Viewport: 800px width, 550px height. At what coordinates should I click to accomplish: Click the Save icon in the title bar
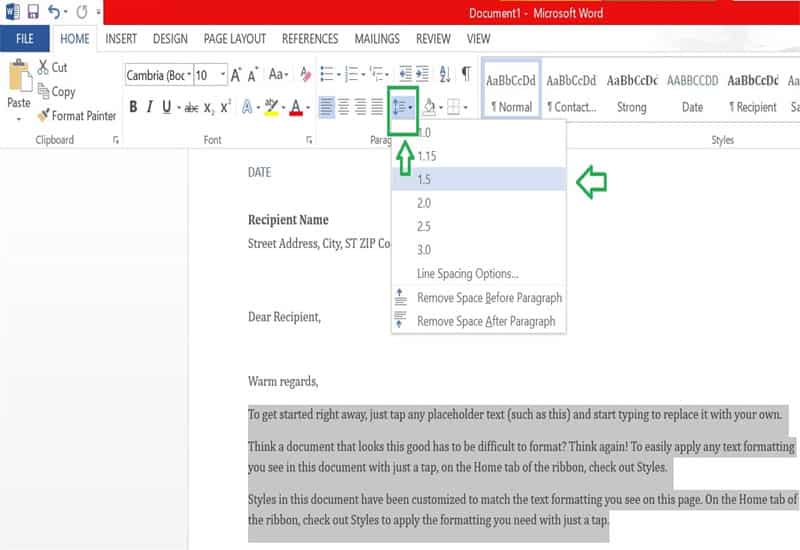click(x=33, y=13)
